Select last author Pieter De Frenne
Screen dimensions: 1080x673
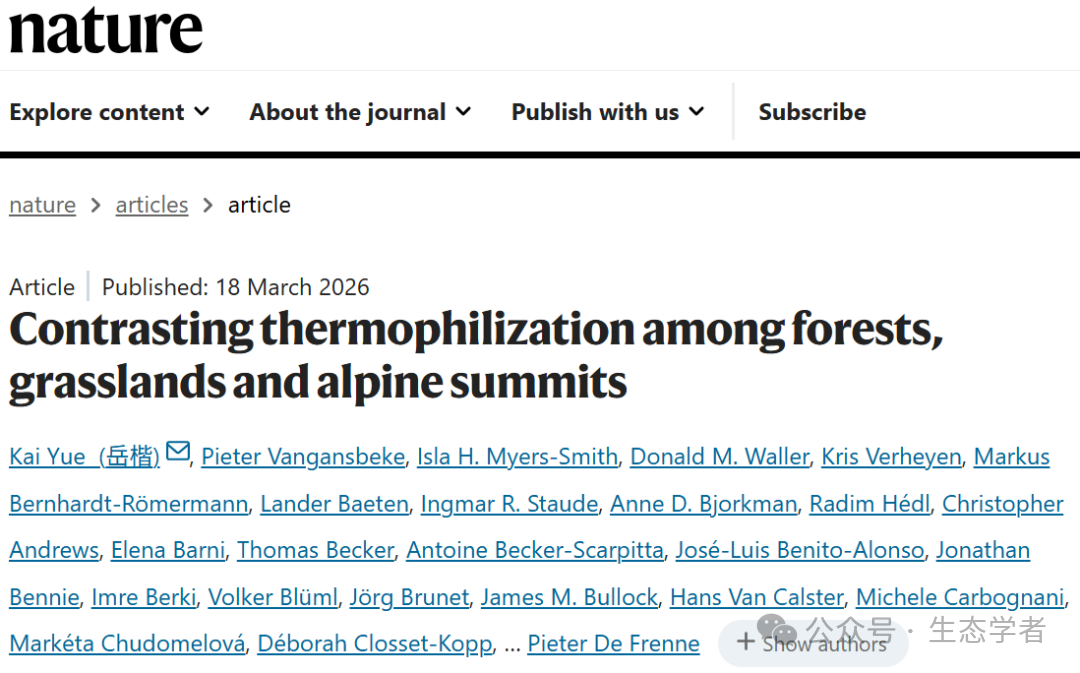pyautogui.click(x=613, y=643)
